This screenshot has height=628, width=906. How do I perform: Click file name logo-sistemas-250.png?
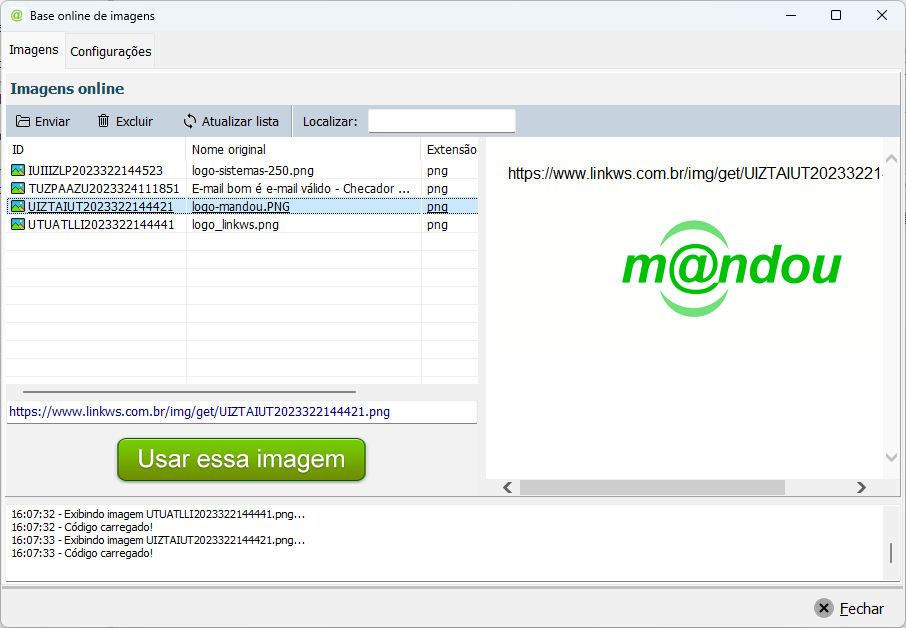point(253,170)
